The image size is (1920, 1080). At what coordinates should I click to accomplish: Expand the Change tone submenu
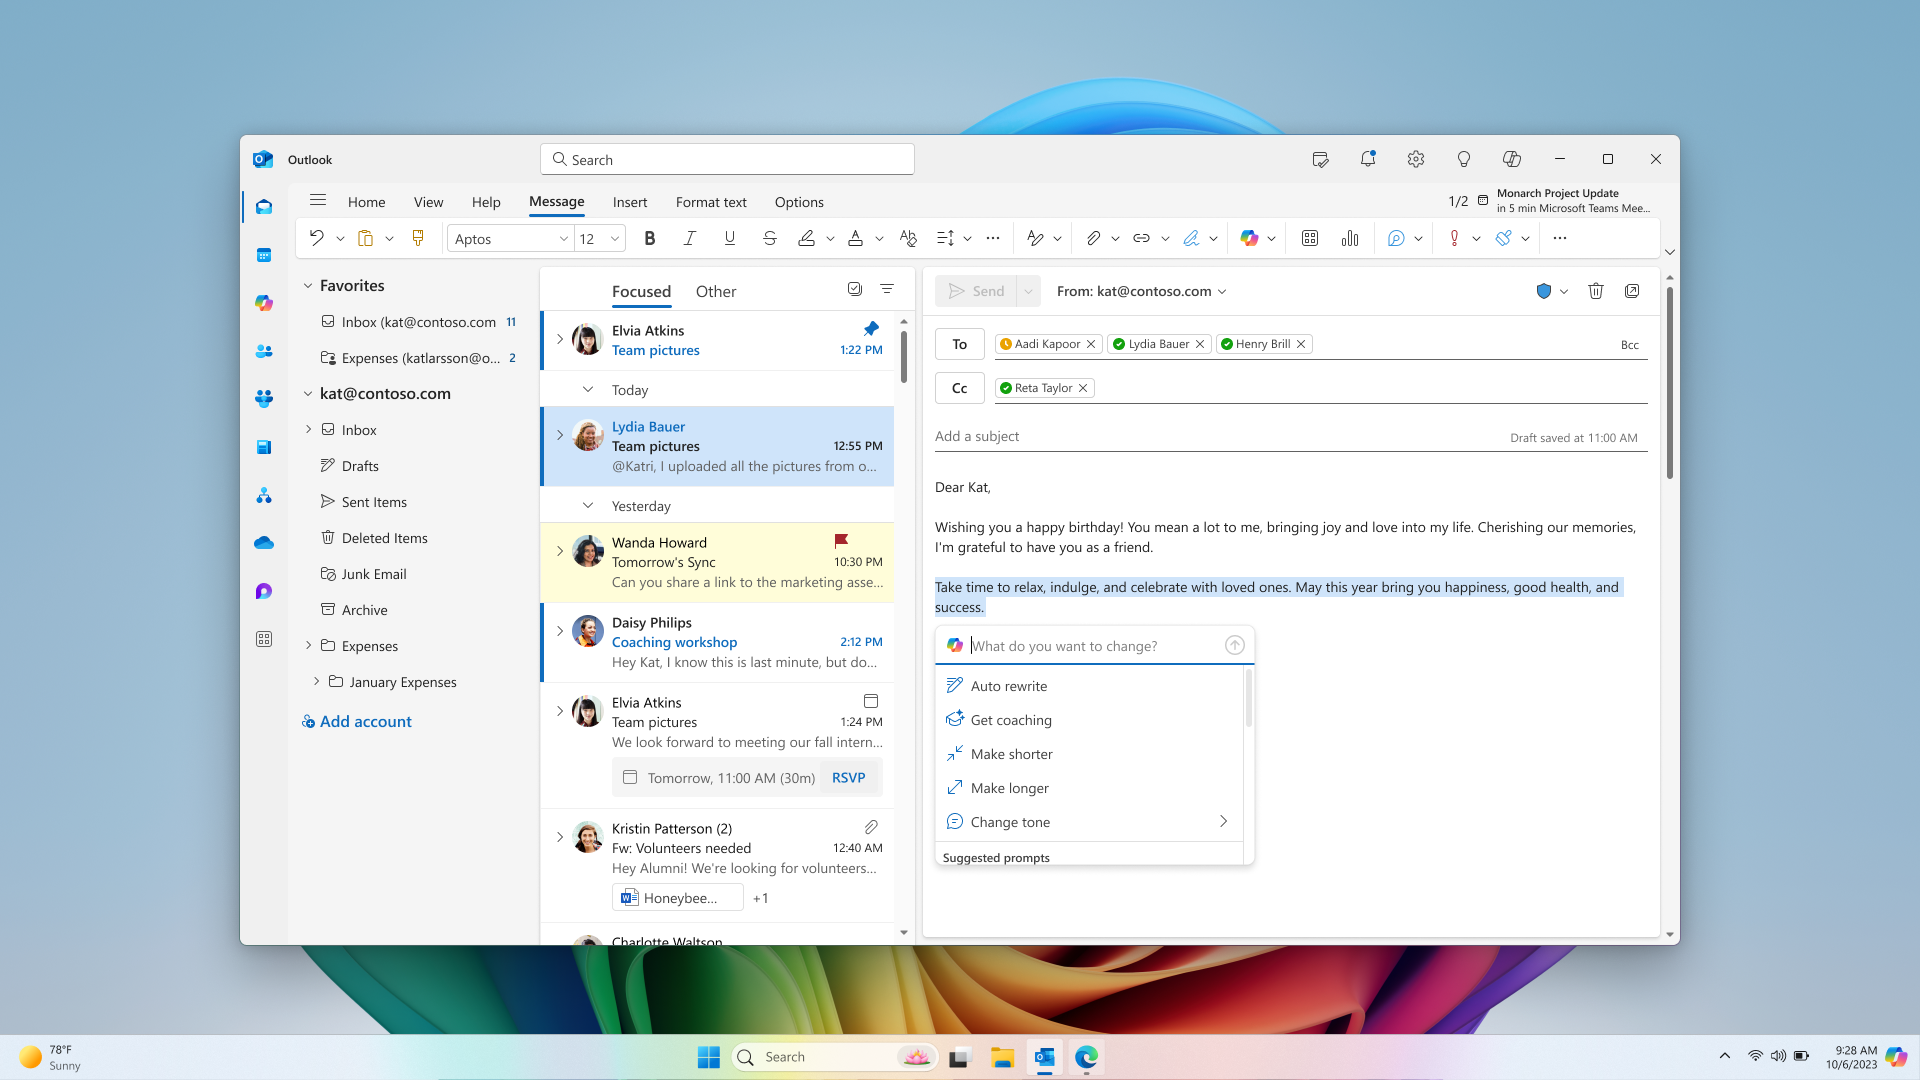[x=1223, y=821]
